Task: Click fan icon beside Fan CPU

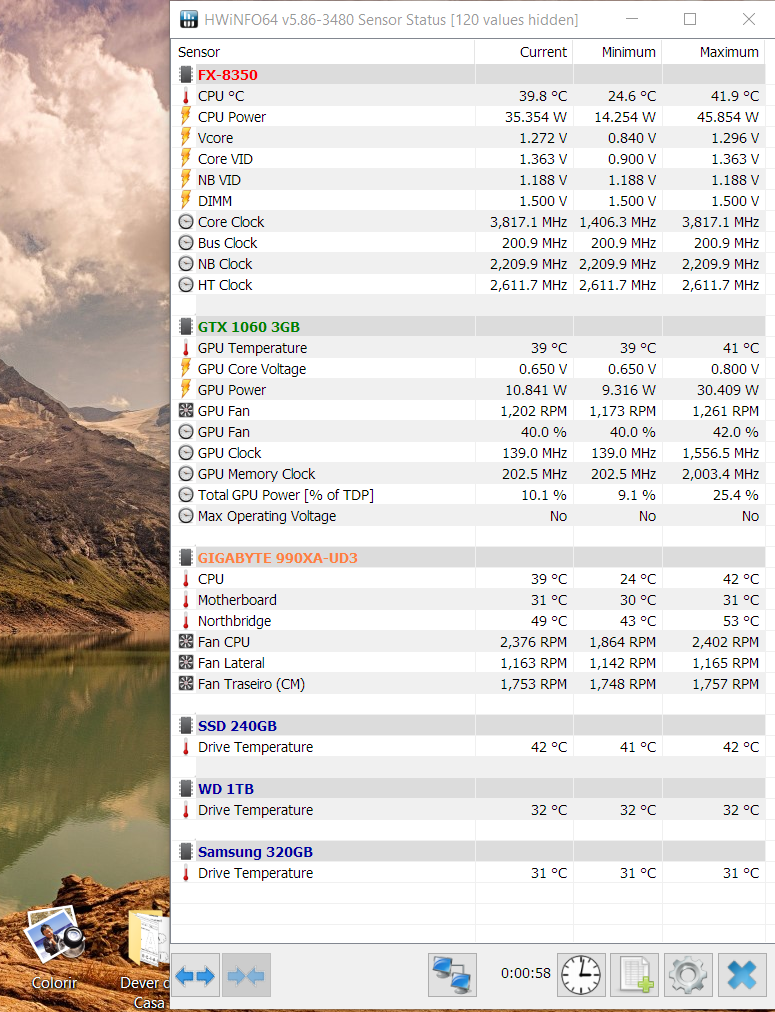Action: click(x=186, y=642)
